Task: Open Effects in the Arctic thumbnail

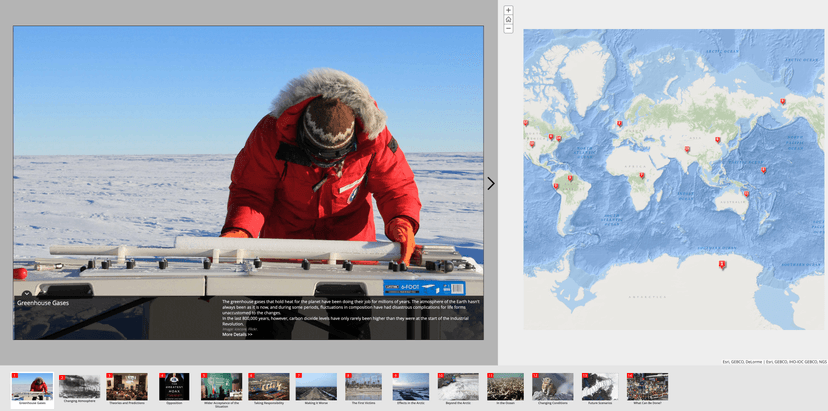Action: tap(410, 387)
